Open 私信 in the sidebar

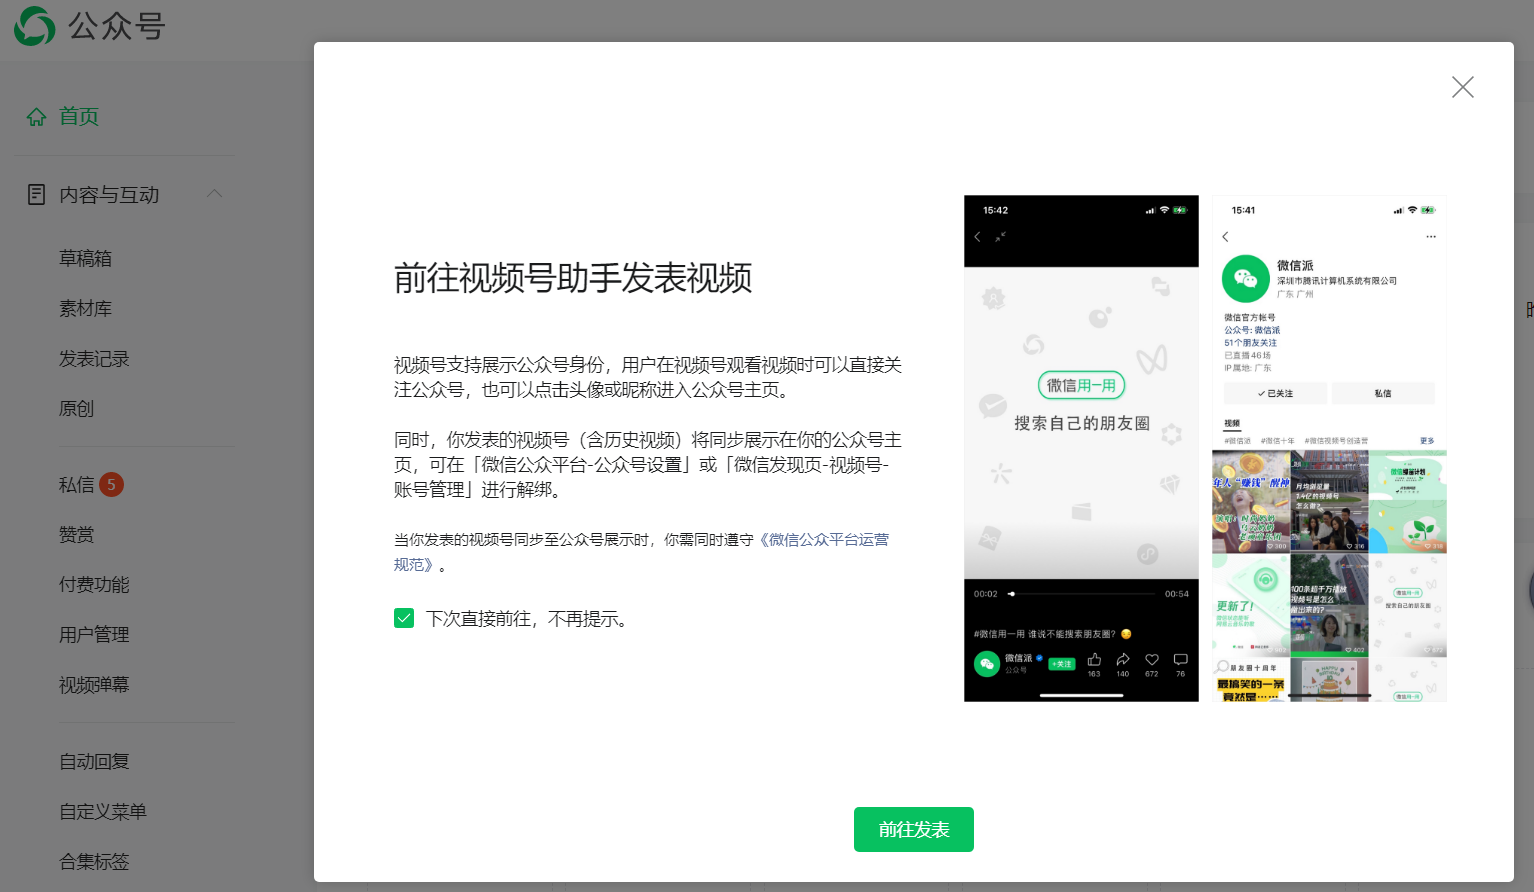(x=76, y=485)
